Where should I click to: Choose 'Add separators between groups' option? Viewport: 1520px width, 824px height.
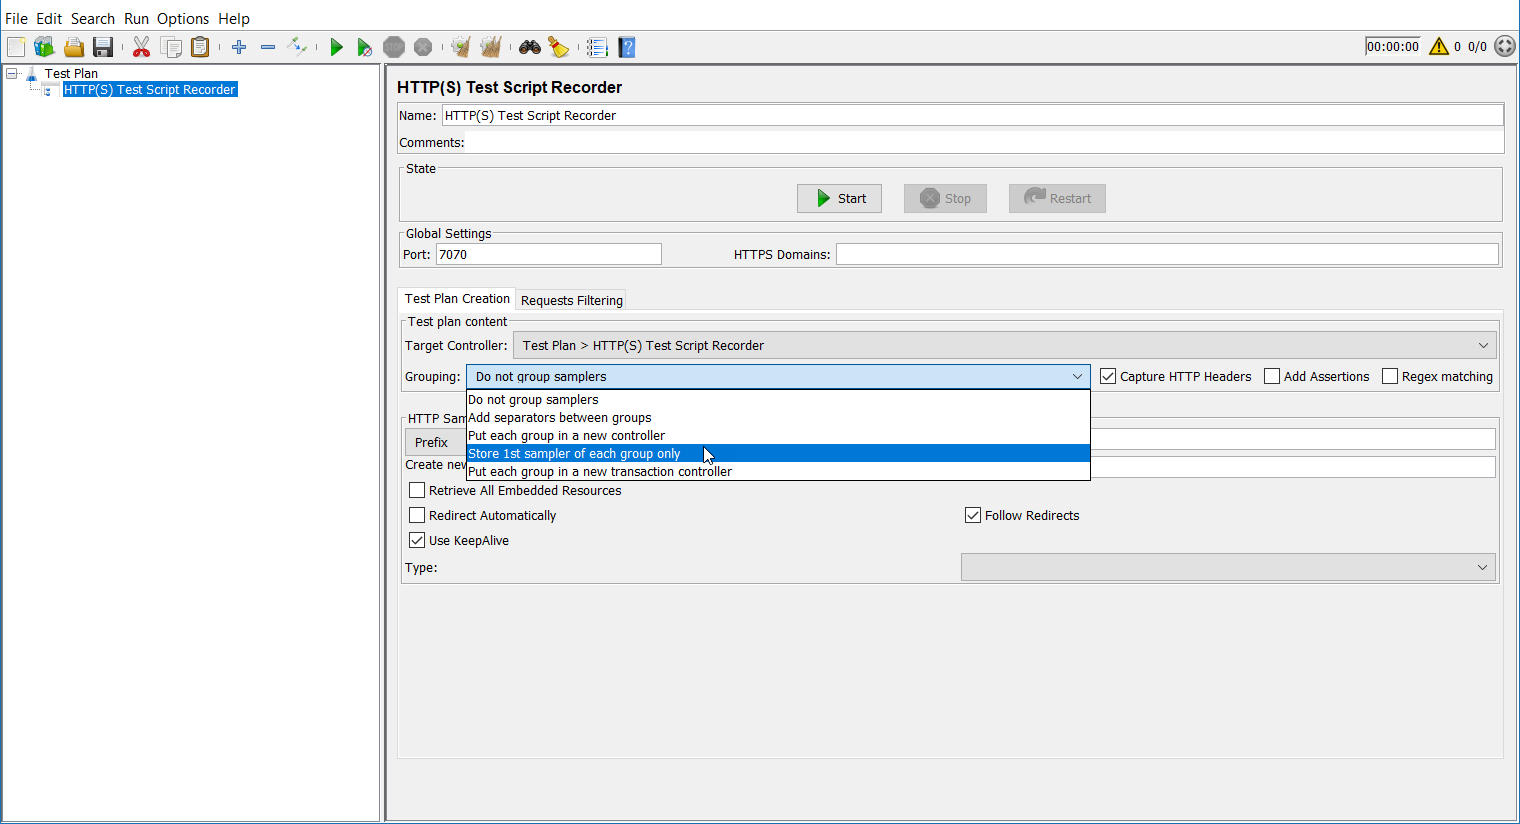tap(778, 417)
